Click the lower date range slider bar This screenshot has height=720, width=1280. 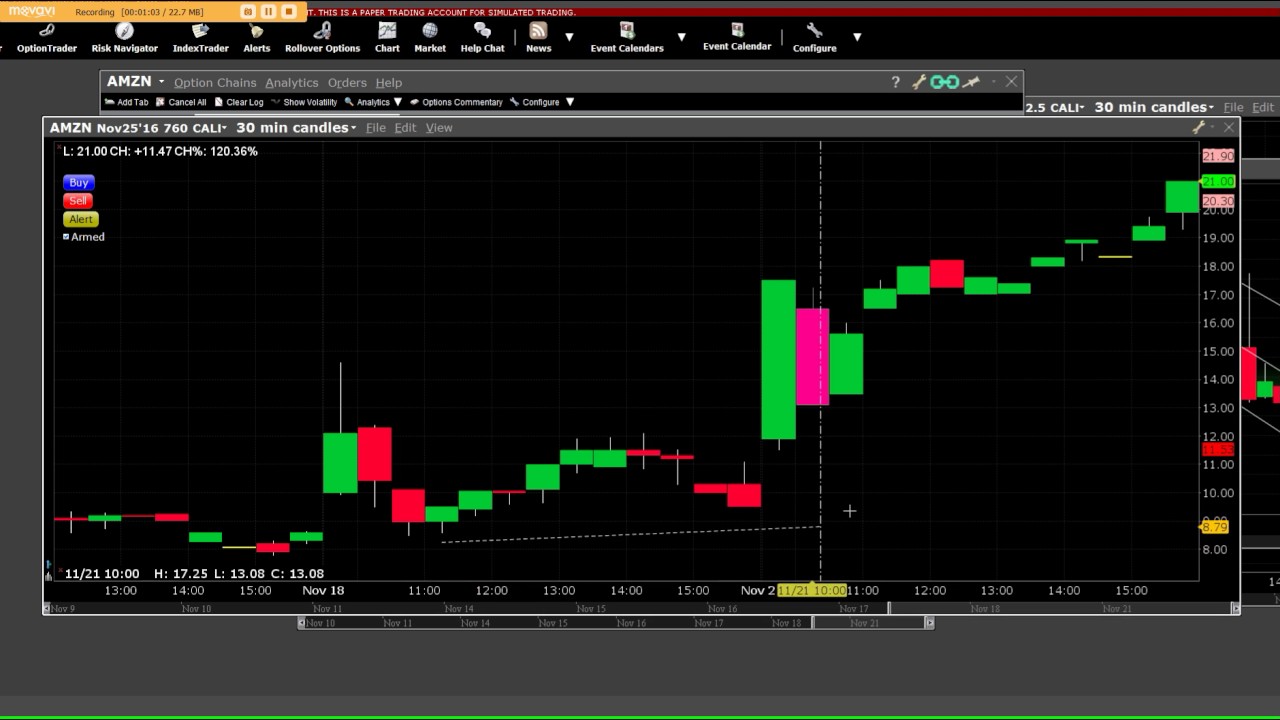click(614, 623)
